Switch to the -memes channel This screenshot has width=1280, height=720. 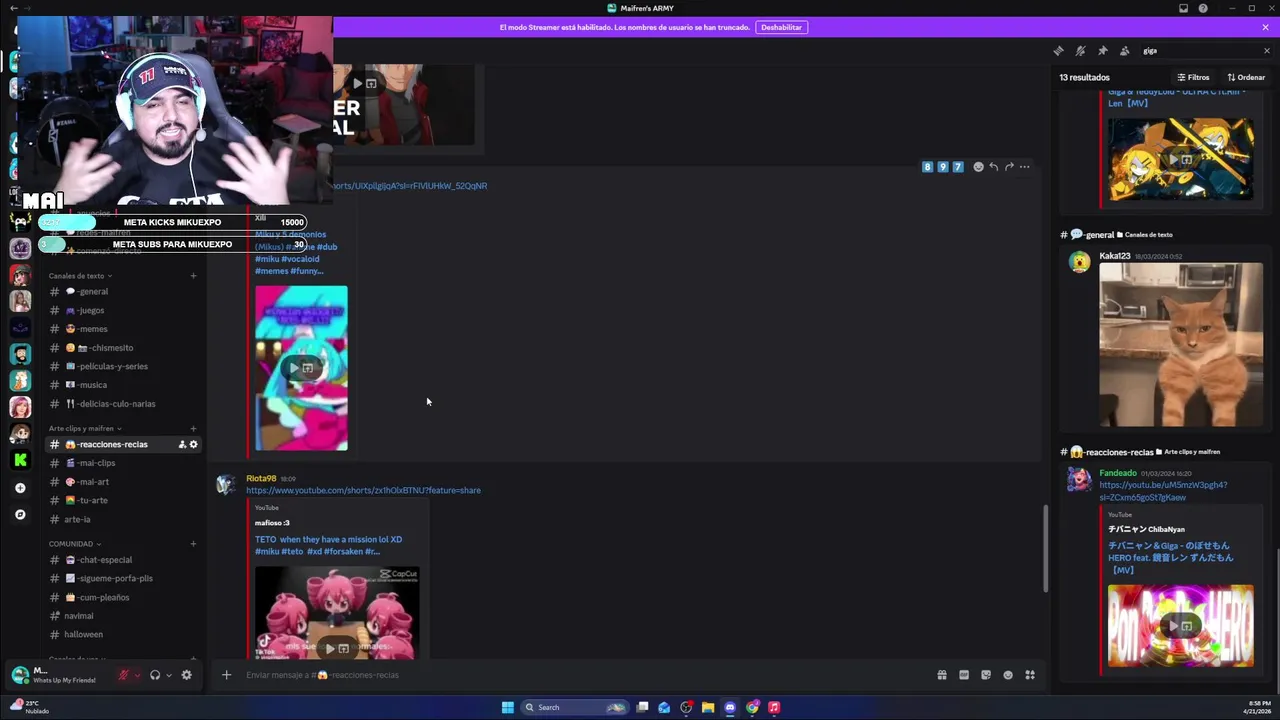124,329
